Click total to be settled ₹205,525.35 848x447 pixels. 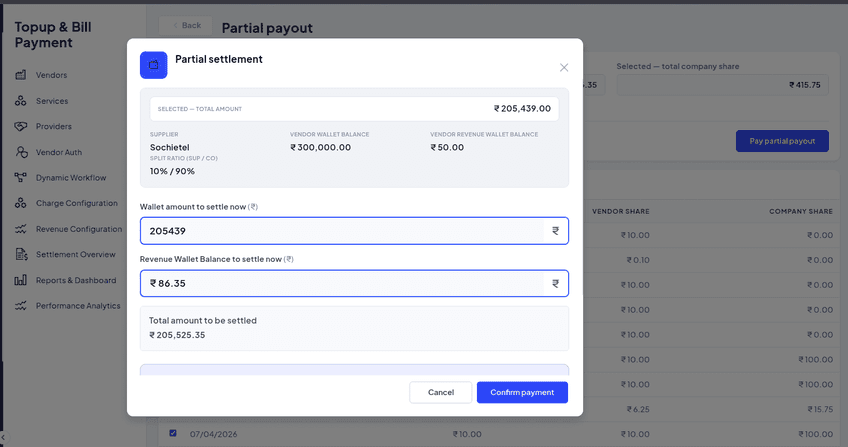click(177, 335)
